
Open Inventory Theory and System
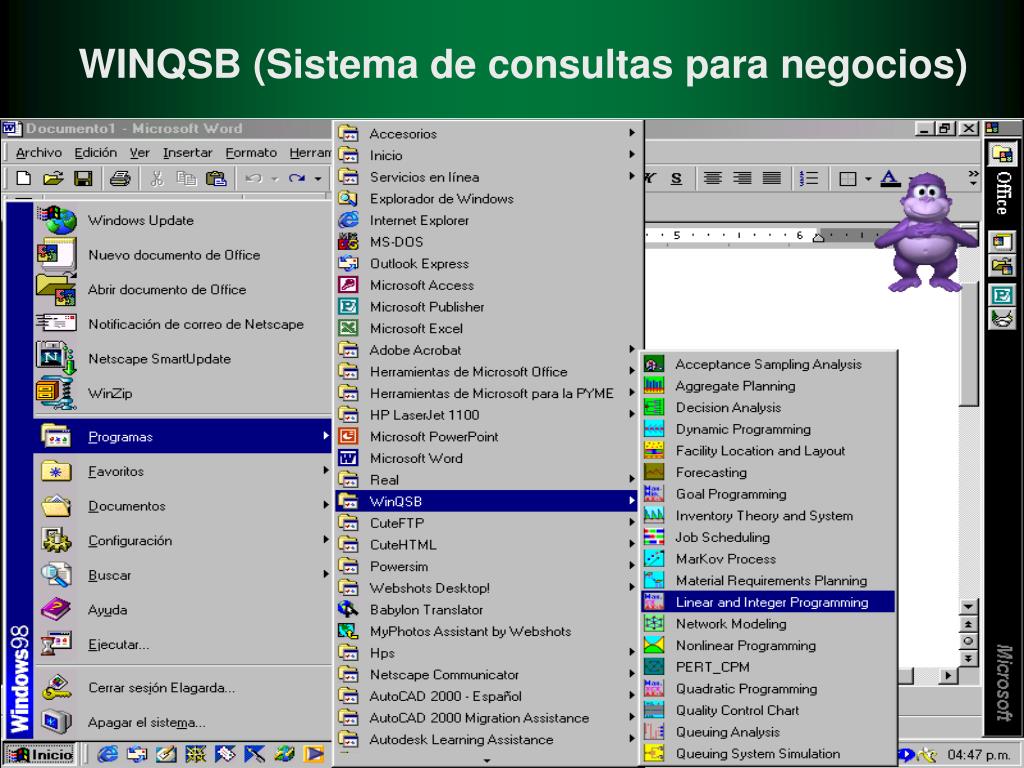click(768, 515)
